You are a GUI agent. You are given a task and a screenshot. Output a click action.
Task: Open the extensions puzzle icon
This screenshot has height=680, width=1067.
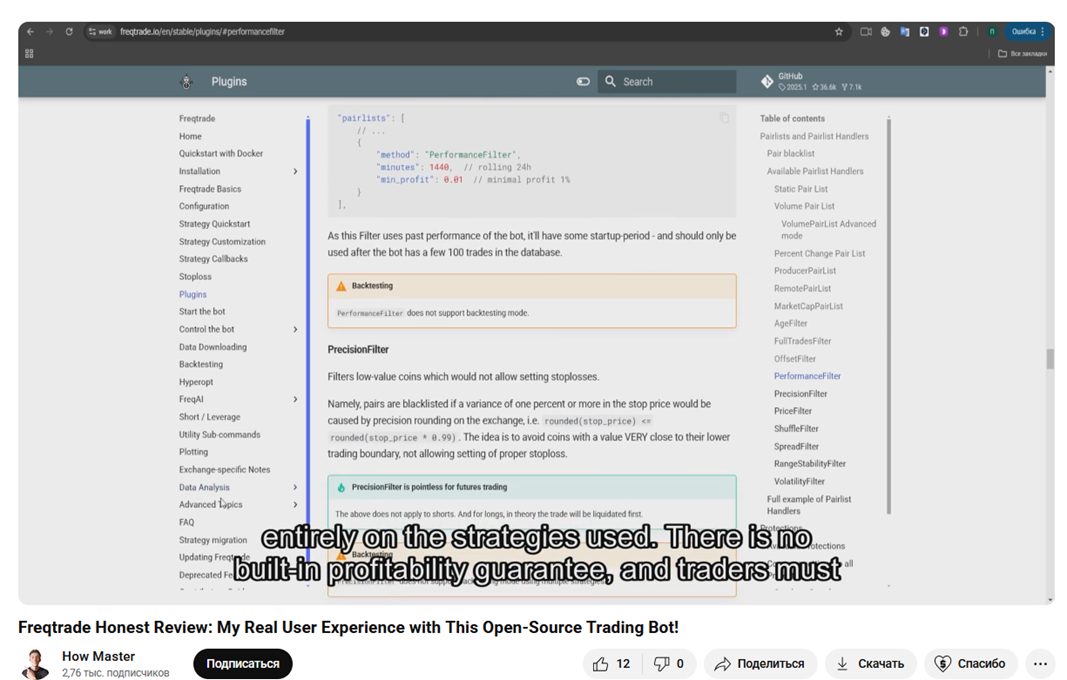click(x=963, y=31)
